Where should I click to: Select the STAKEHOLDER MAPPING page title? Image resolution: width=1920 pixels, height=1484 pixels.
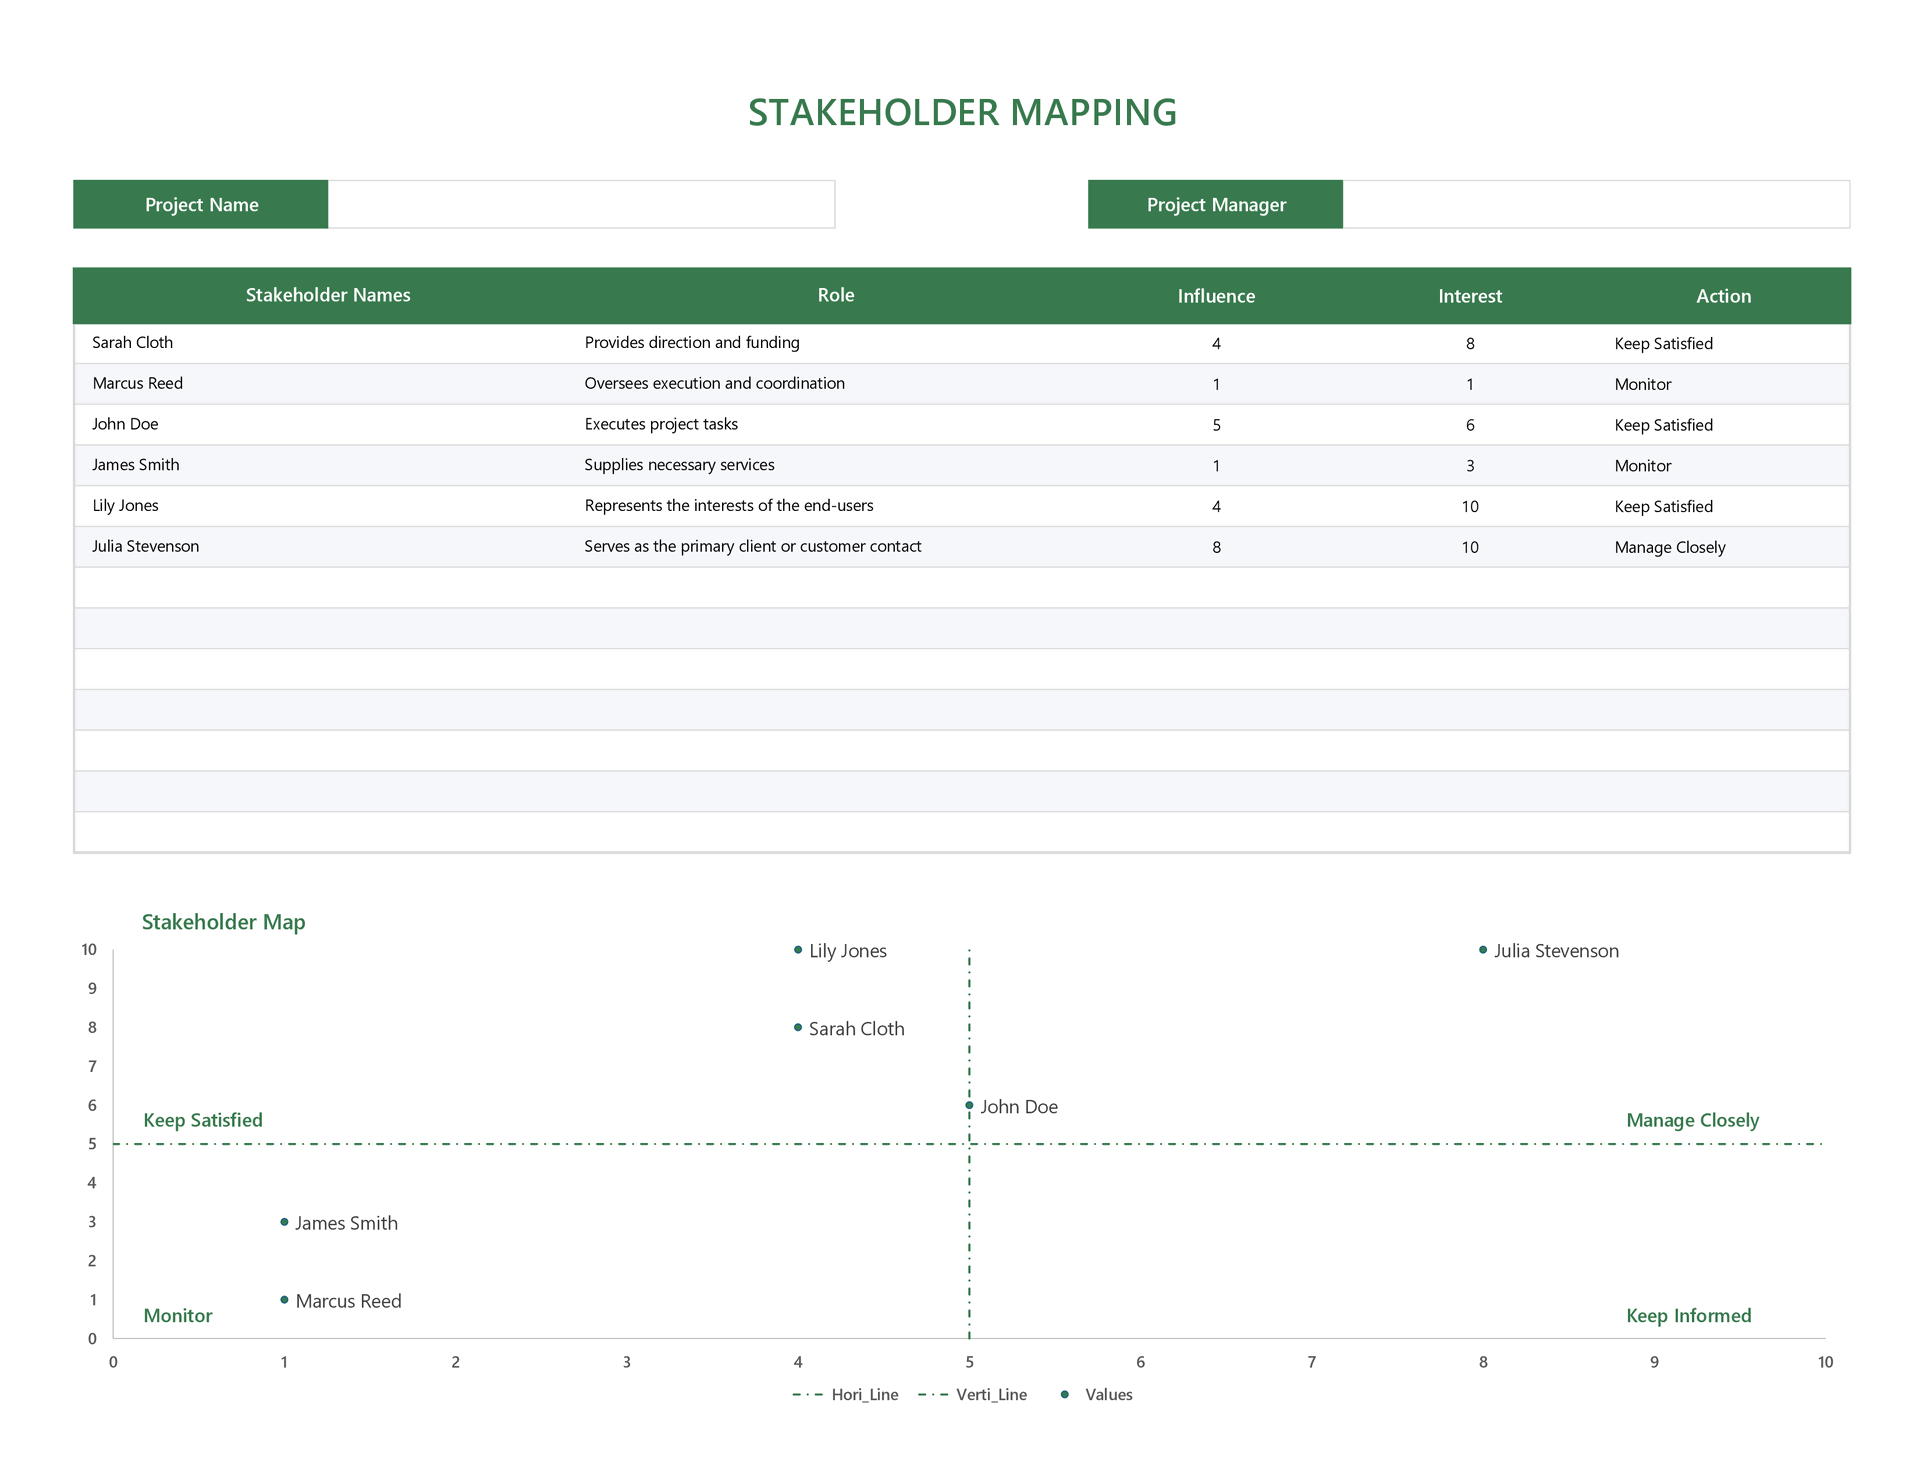[x=962, y=112]
